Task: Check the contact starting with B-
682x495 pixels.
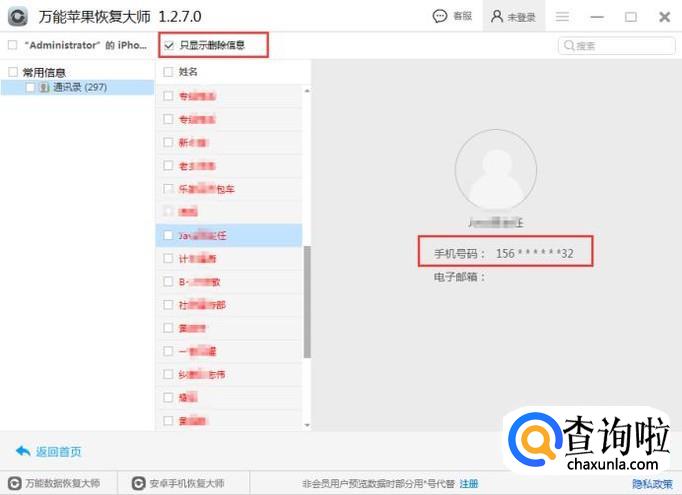Action: click(x=168, y=281)
